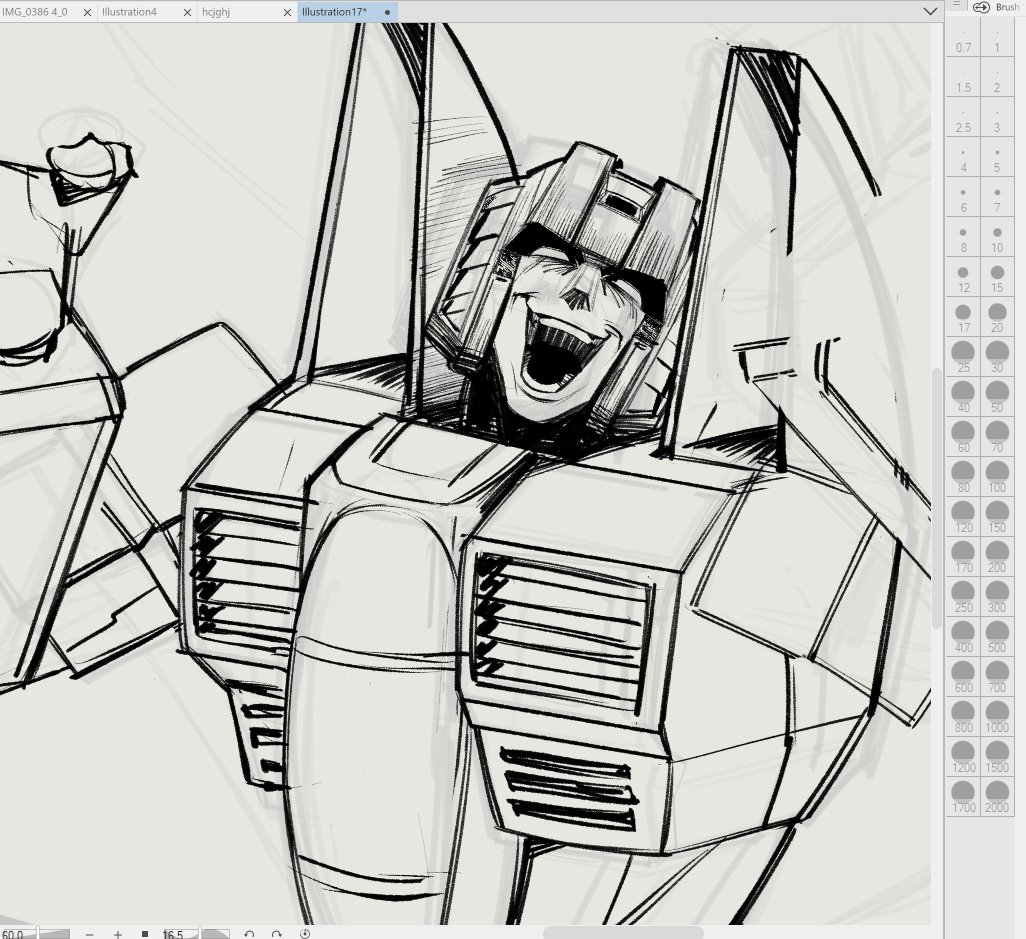Click the cloud sync icon beside Brush

[x=981, y=7]
